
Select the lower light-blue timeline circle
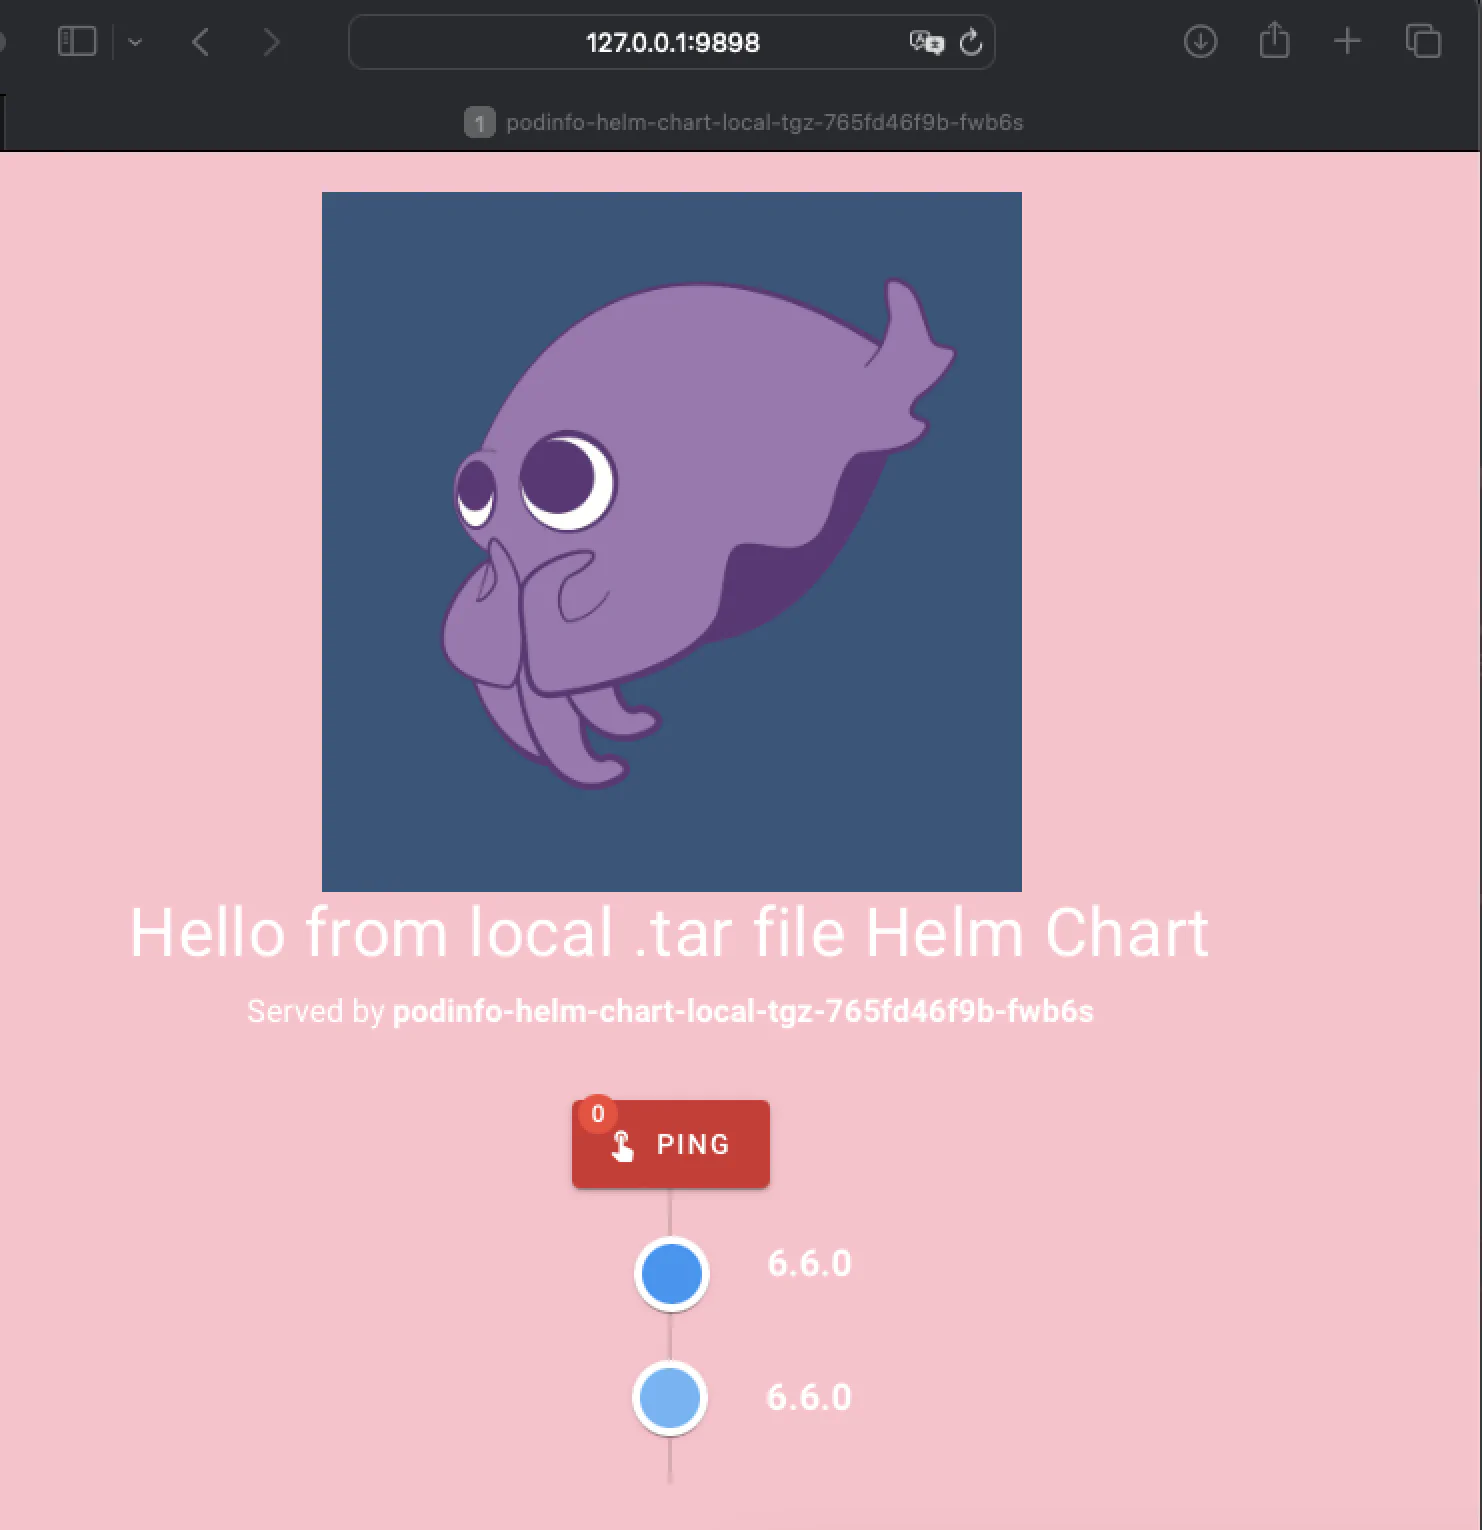point(670,1398)
